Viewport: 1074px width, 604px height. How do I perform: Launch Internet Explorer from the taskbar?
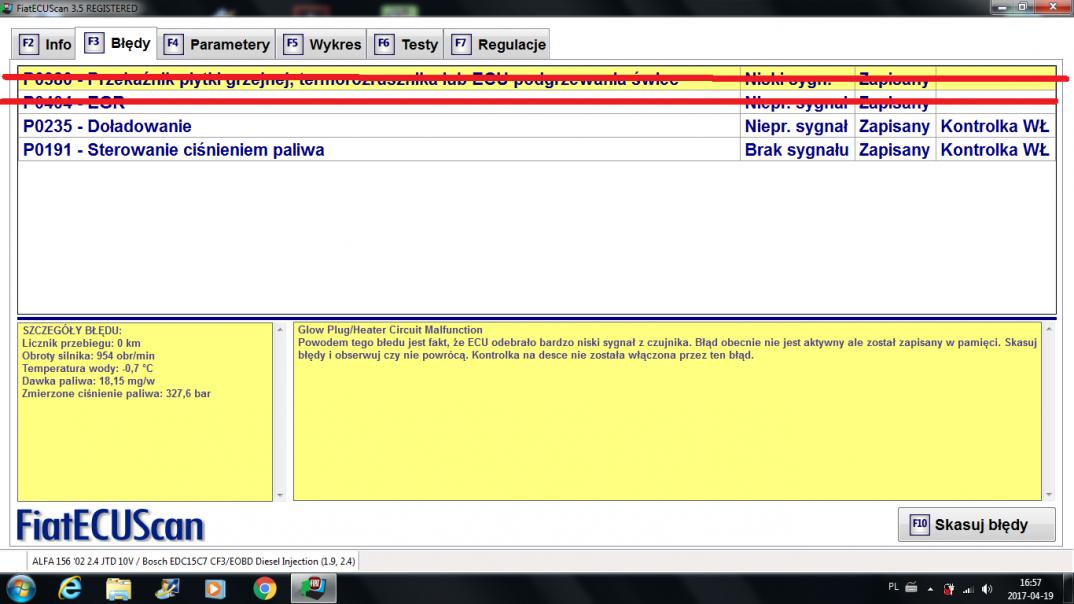[70, 588]
